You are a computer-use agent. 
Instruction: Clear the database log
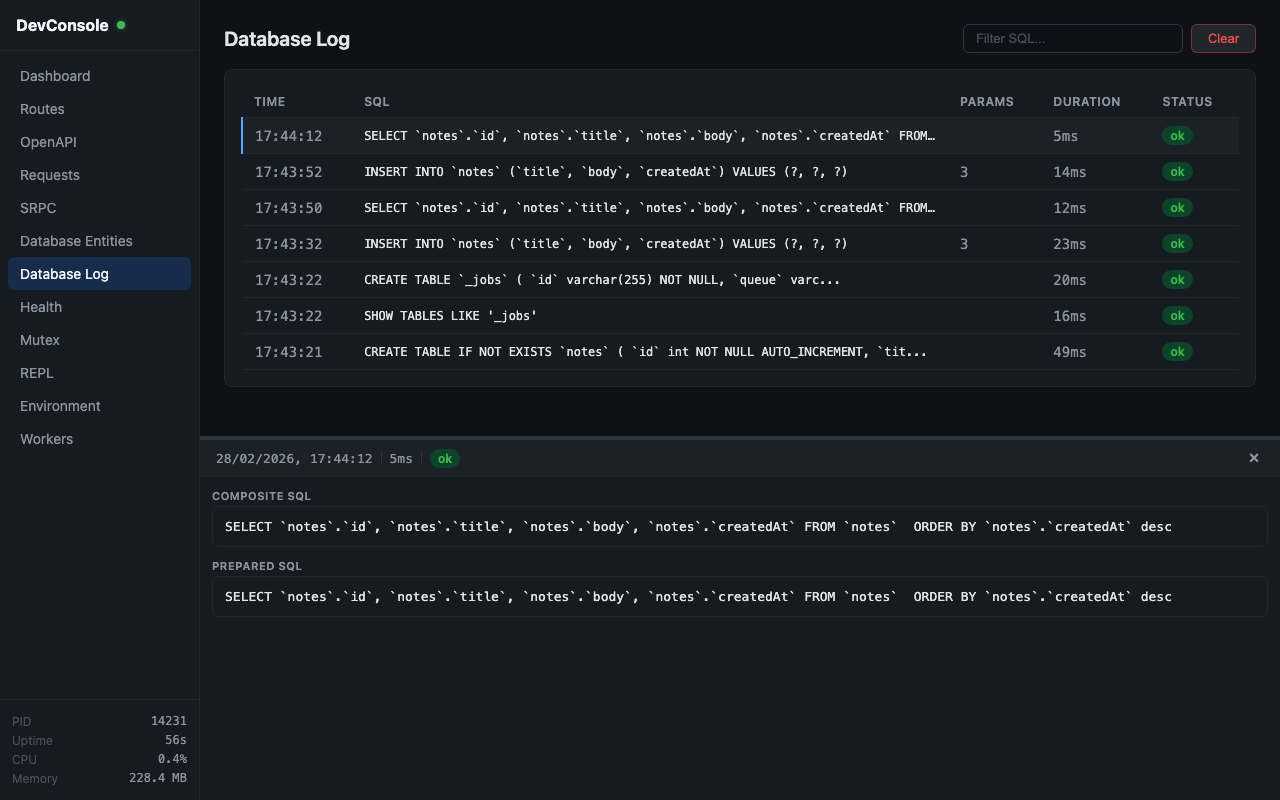point(1223,39)
